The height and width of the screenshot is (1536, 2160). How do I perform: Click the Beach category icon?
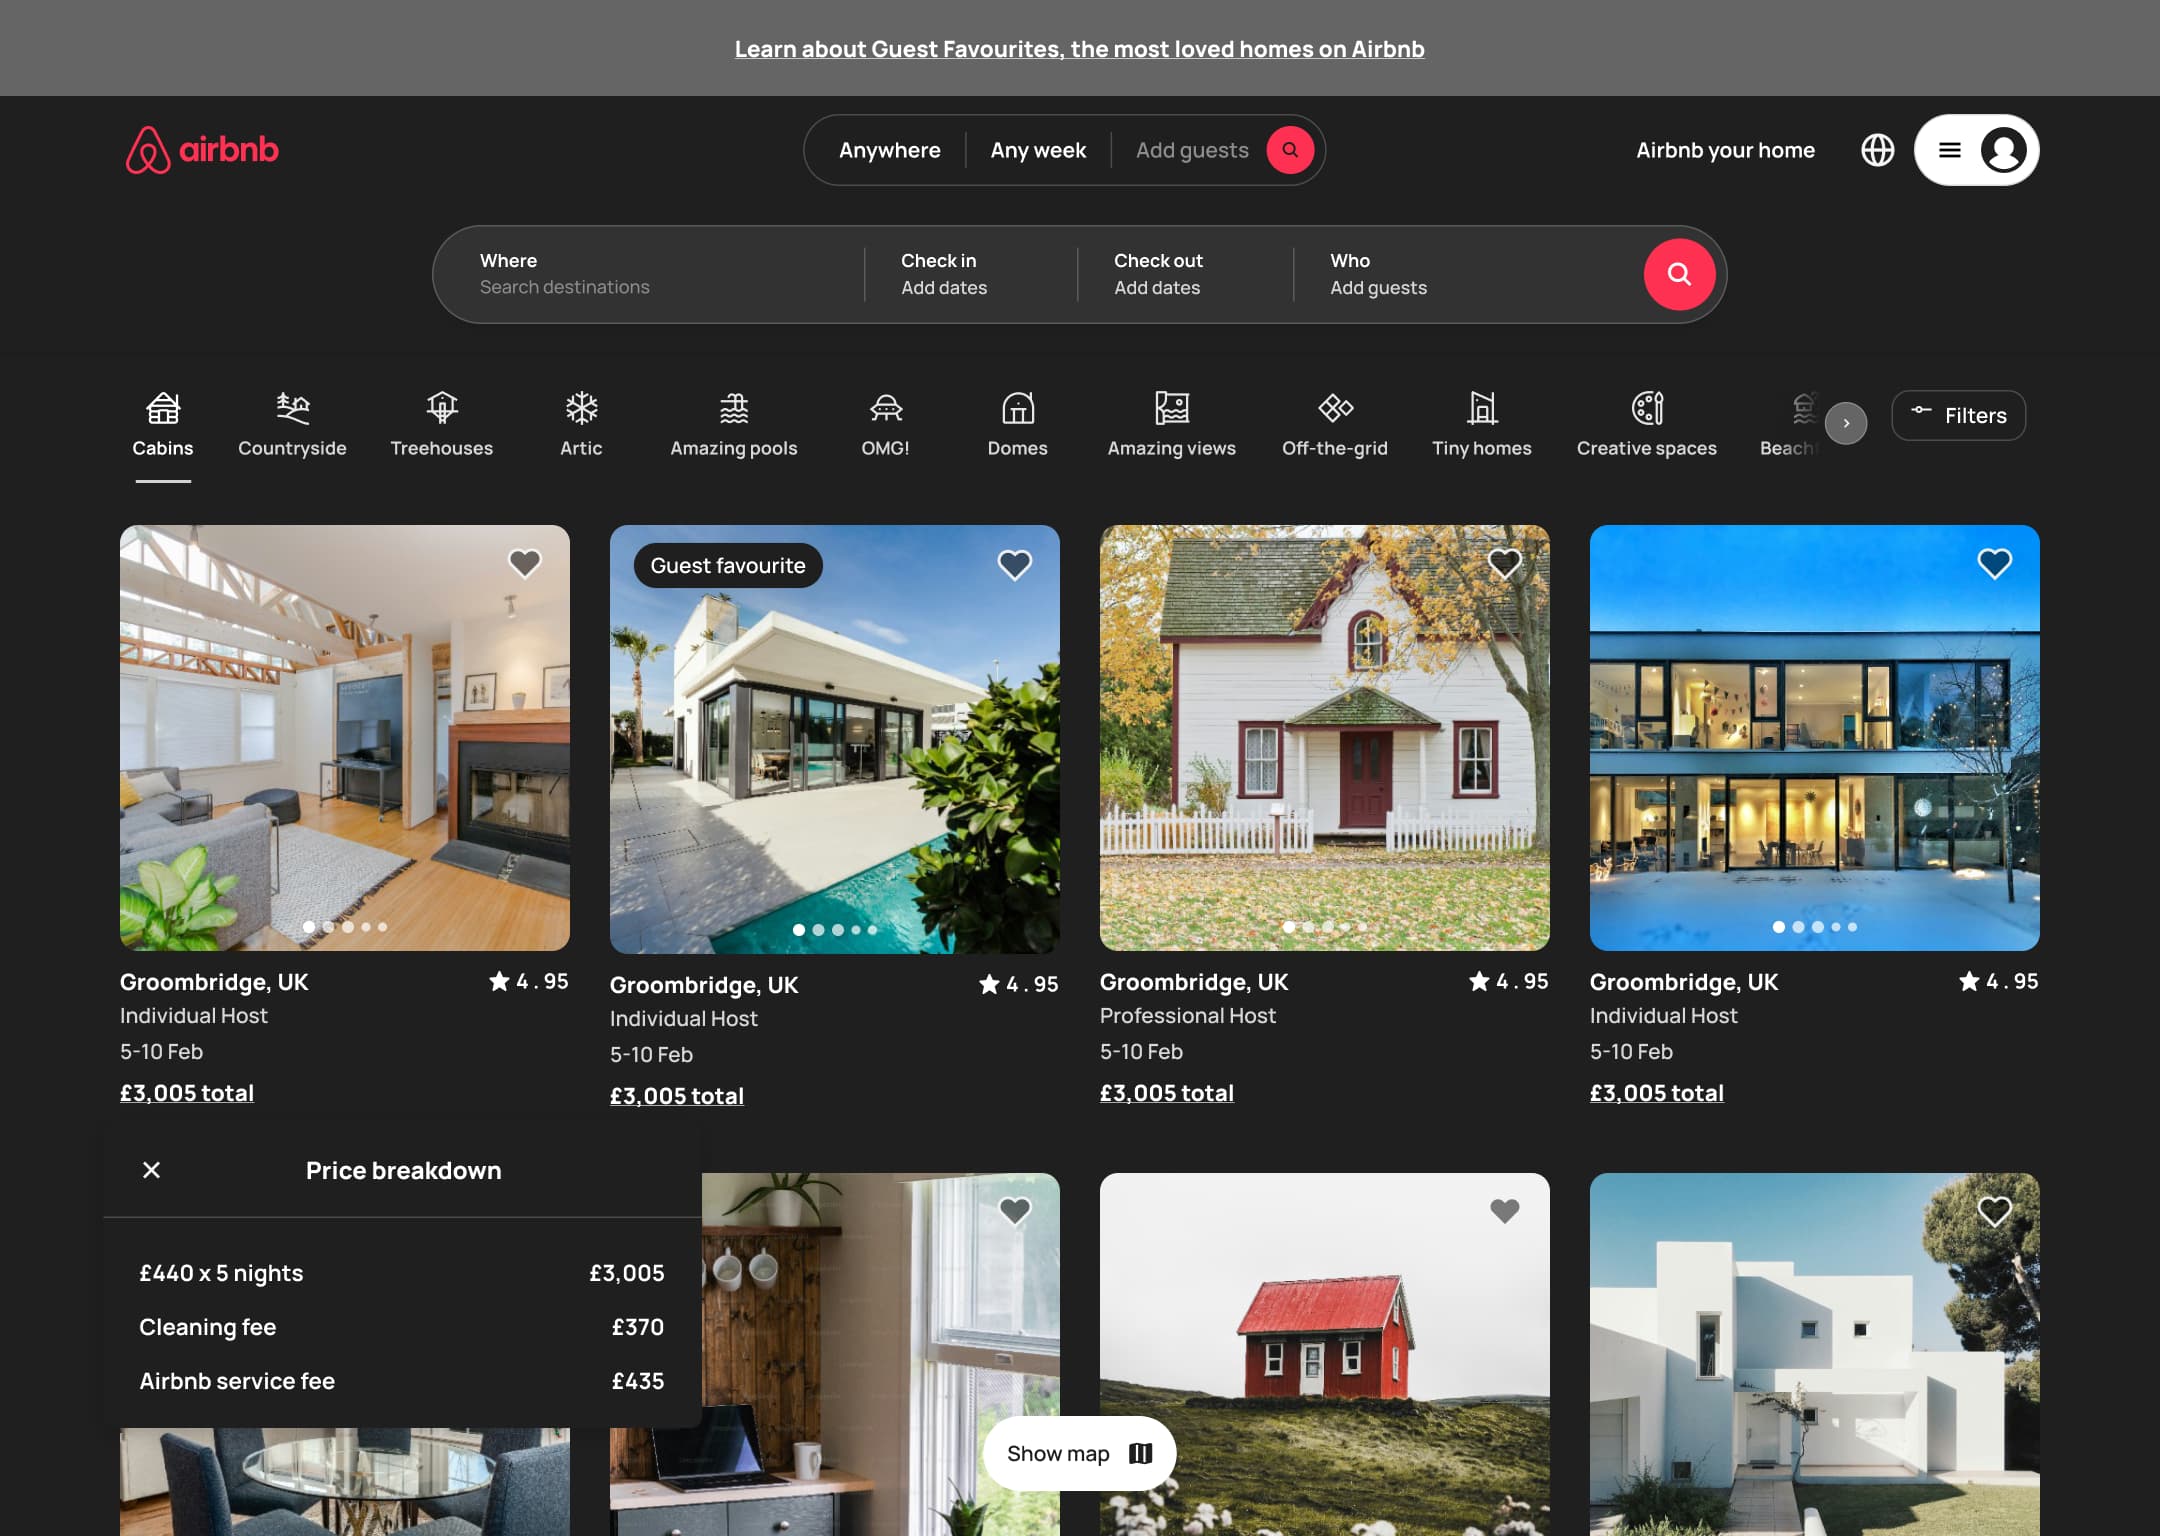click(x=1803, y=408)
